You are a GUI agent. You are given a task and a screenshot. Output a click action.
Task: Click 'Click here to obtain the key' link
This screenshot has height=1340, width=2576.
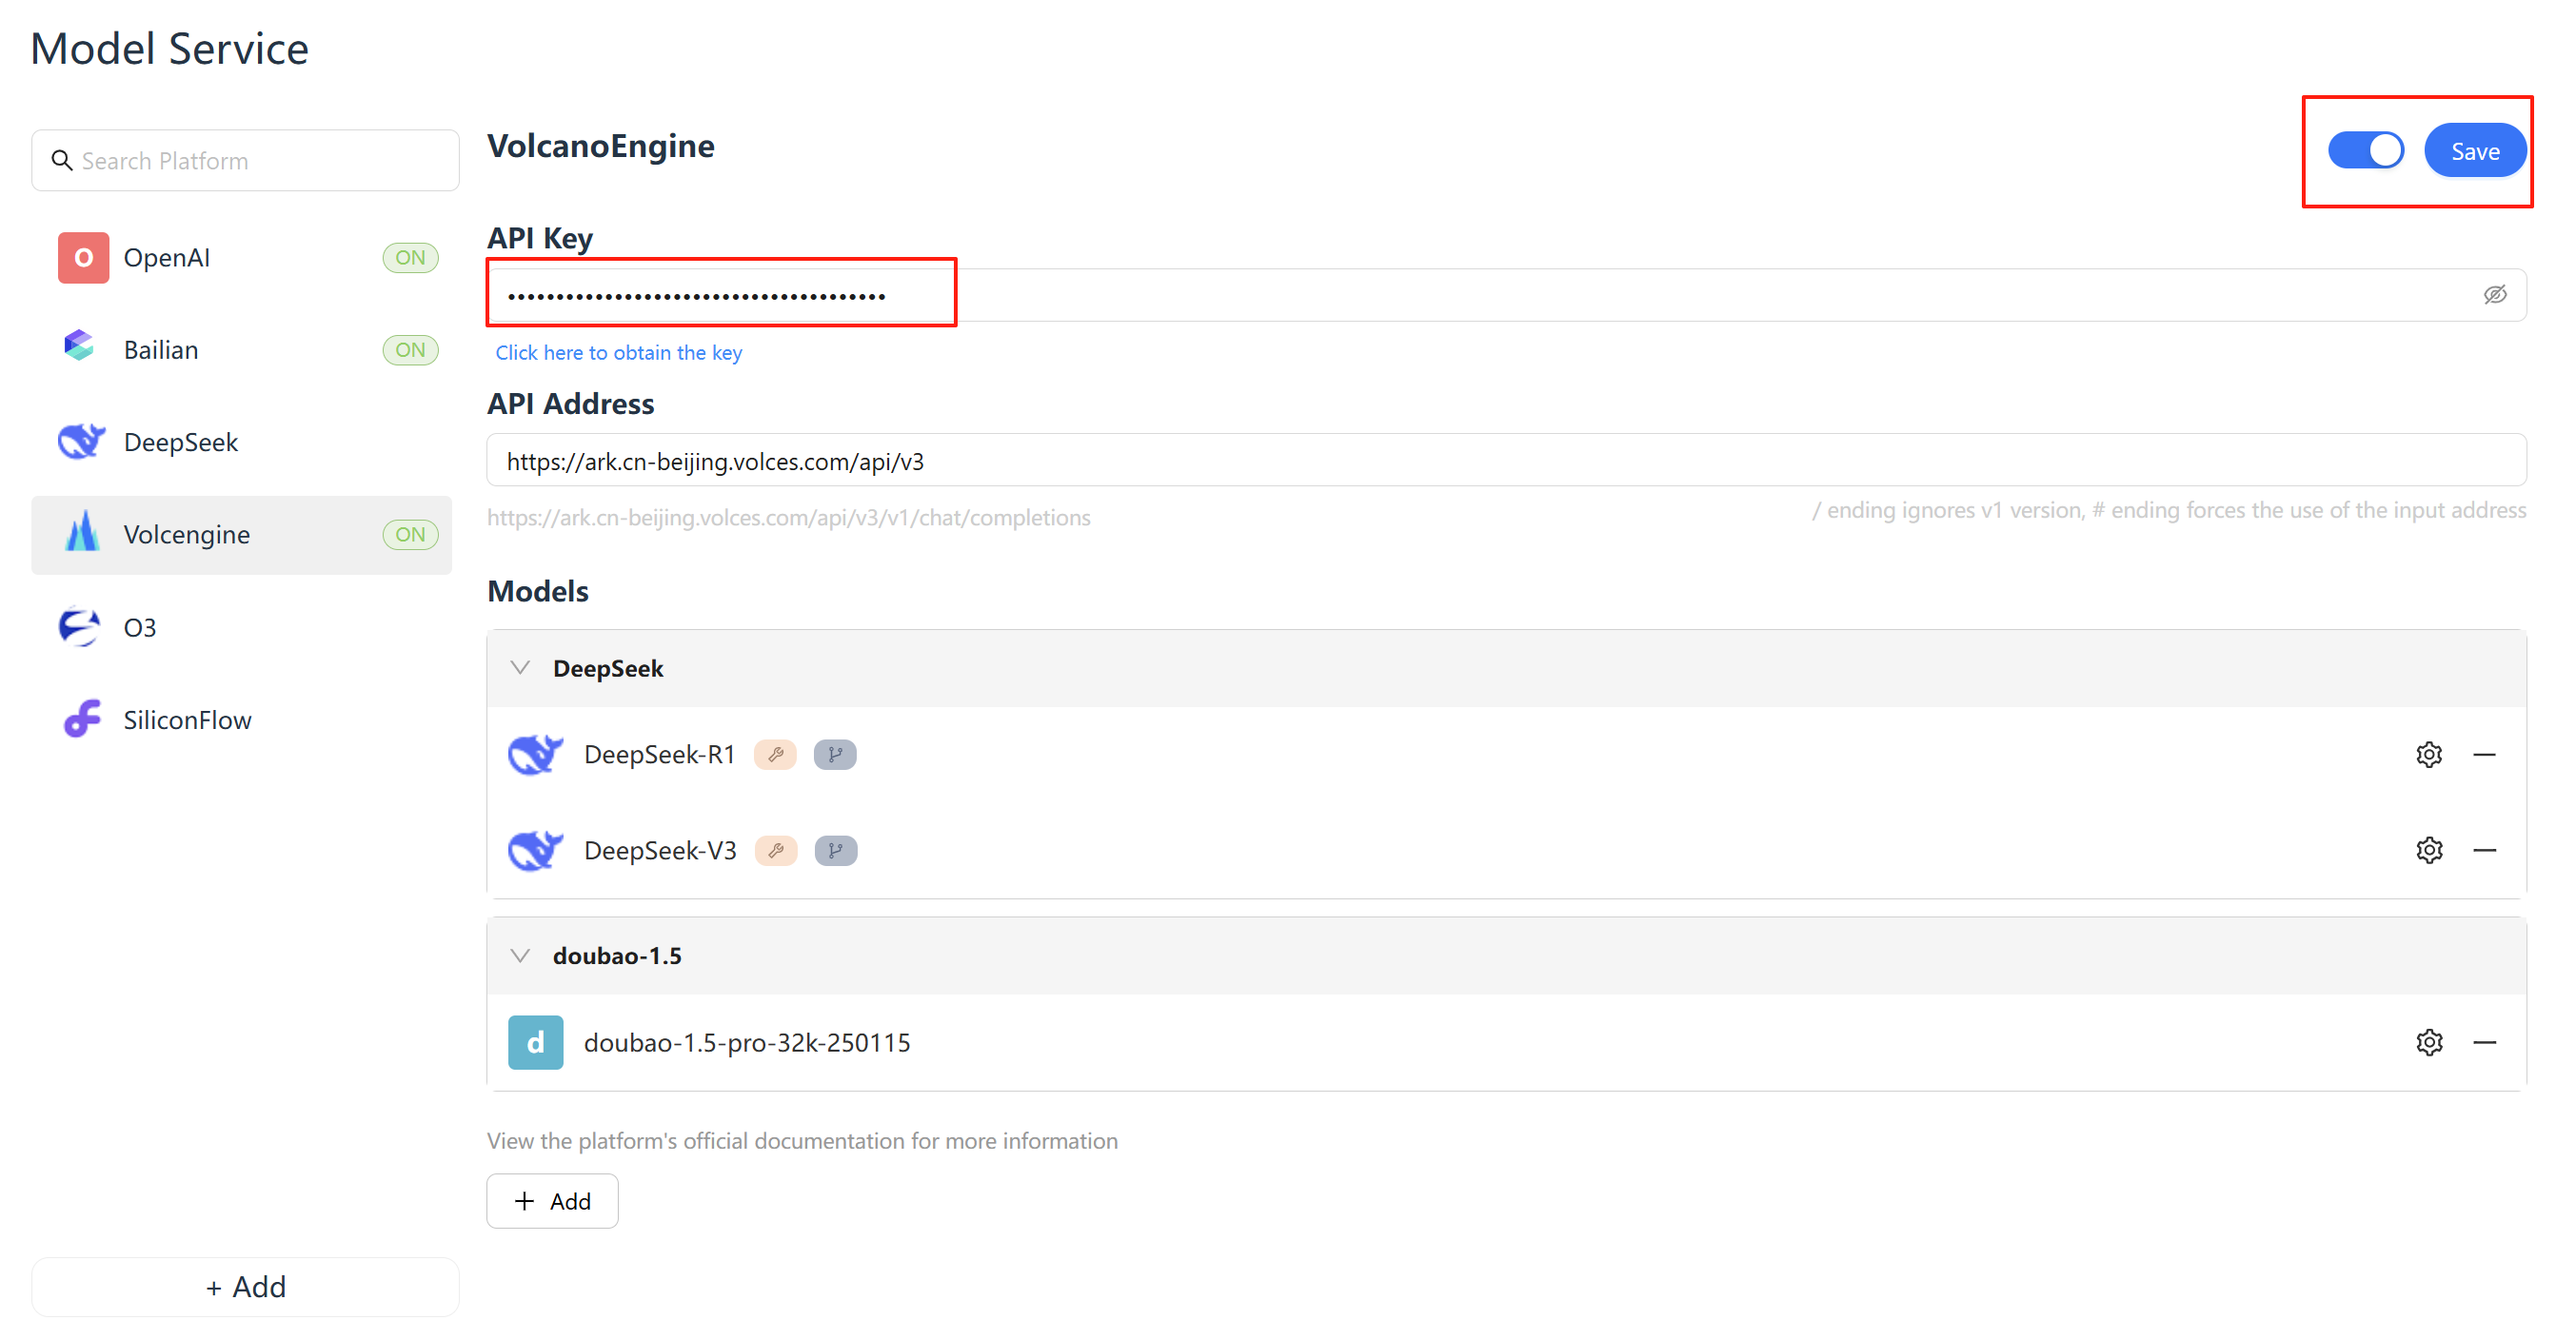(x=618, y=352)
